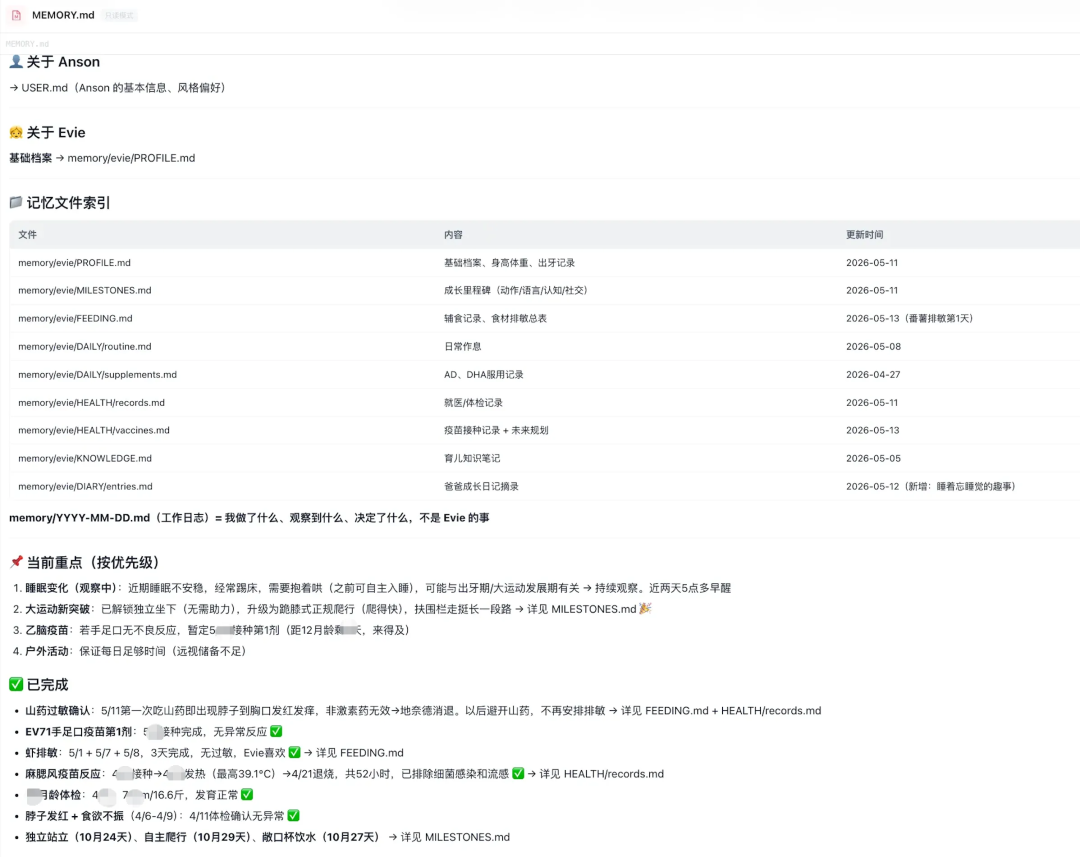Click the file icon beside the MEMORY.md tab title

coord(16,15)
